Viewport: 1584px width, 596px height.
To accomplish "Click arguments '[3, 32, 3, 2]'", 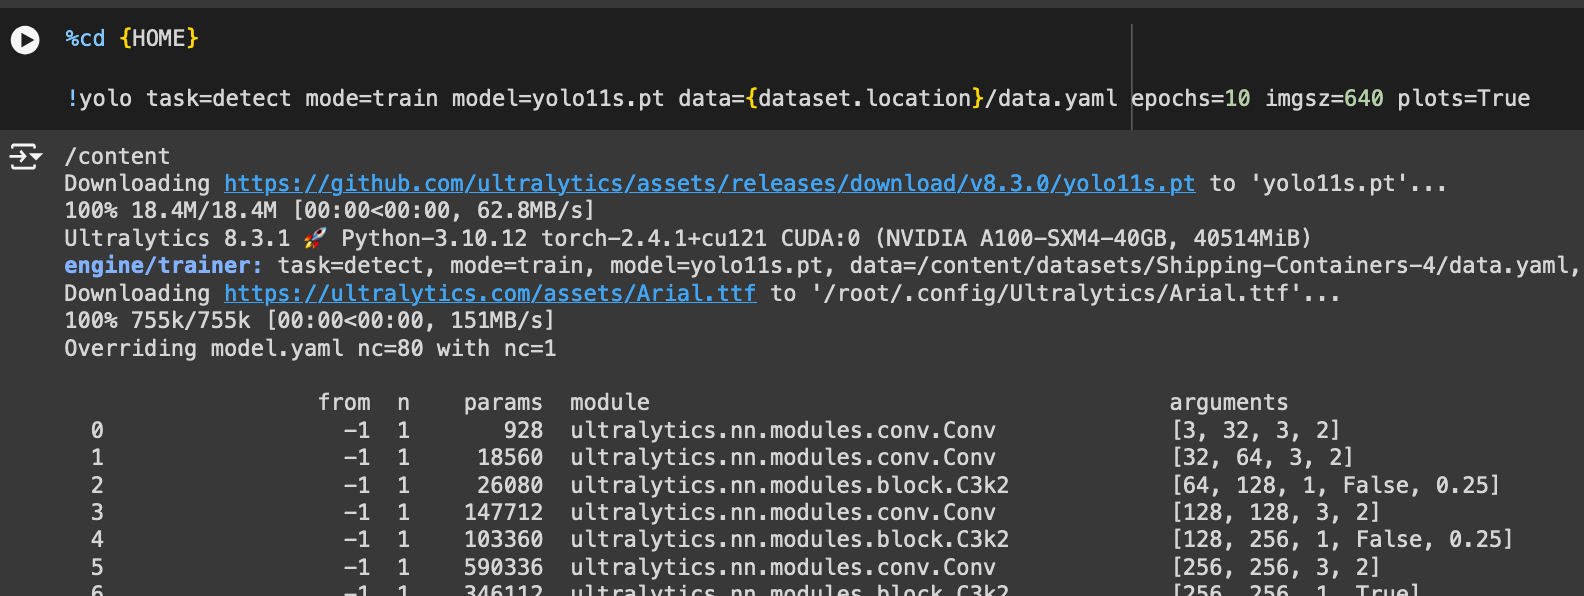I will [1255, 430].
